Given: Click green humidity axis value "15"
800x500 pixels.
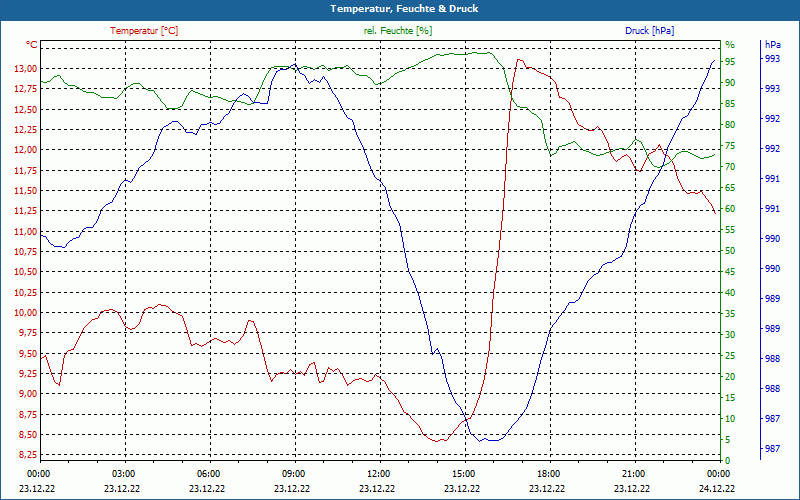Looking at the screenshot, I should point(730,397).
